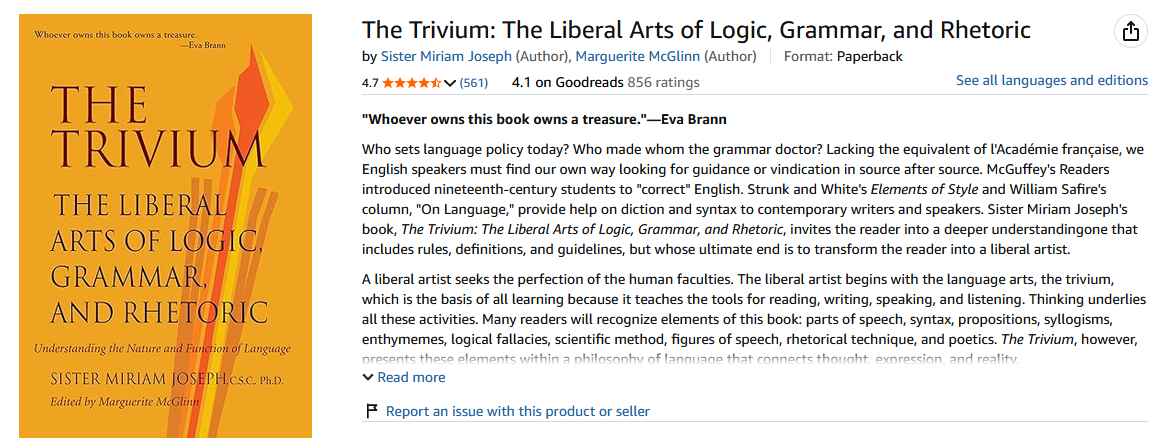The width and height of the screenshot is (1165, 438).
Task: Click the 4.7 average rating number
Action: [370, 83]
